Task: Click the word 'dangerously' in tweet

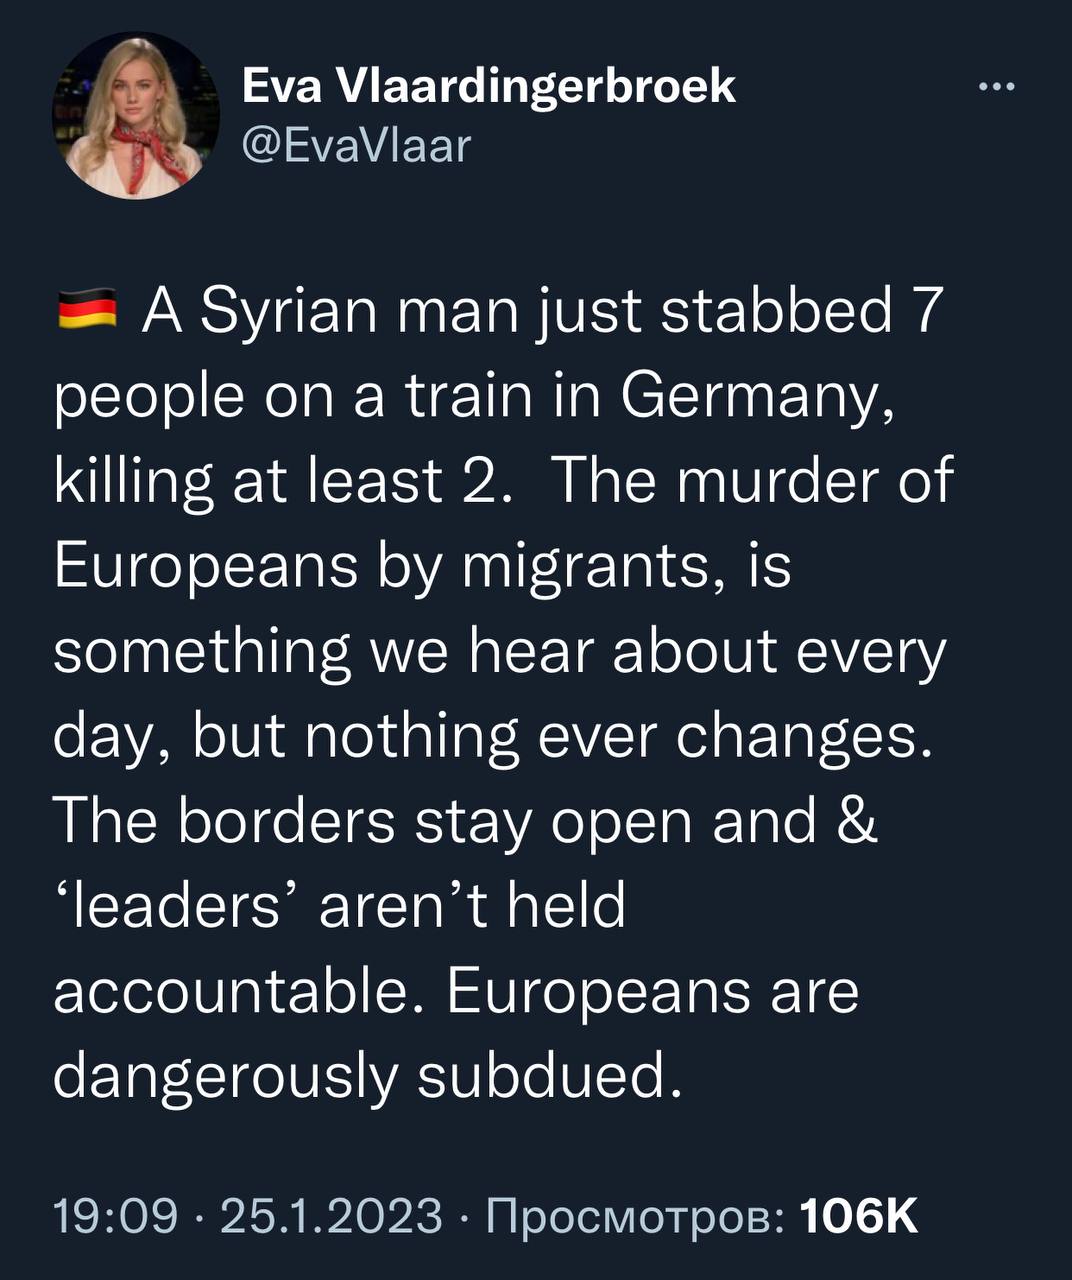Action: (225, 1077)
